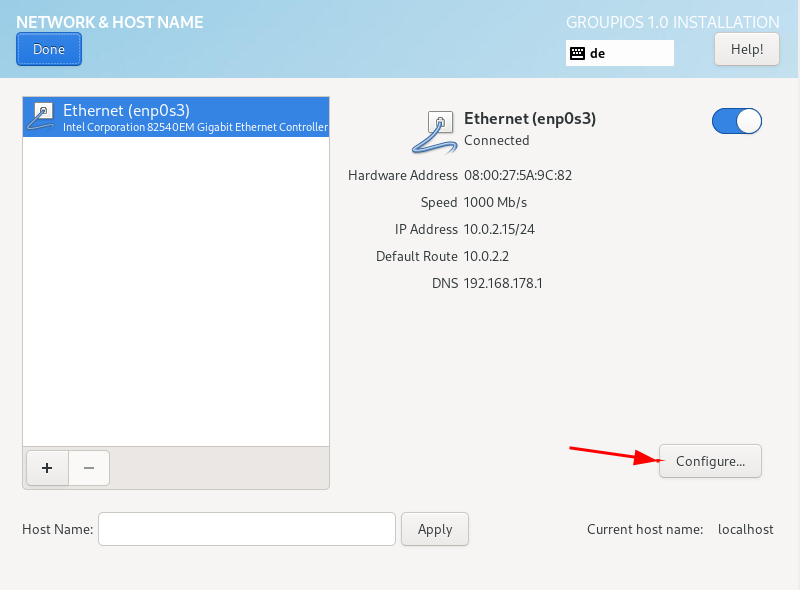Turn off the Ethernet (enp0s3) connection switch
The image size is (800, 590).
(x=736, y=121)
